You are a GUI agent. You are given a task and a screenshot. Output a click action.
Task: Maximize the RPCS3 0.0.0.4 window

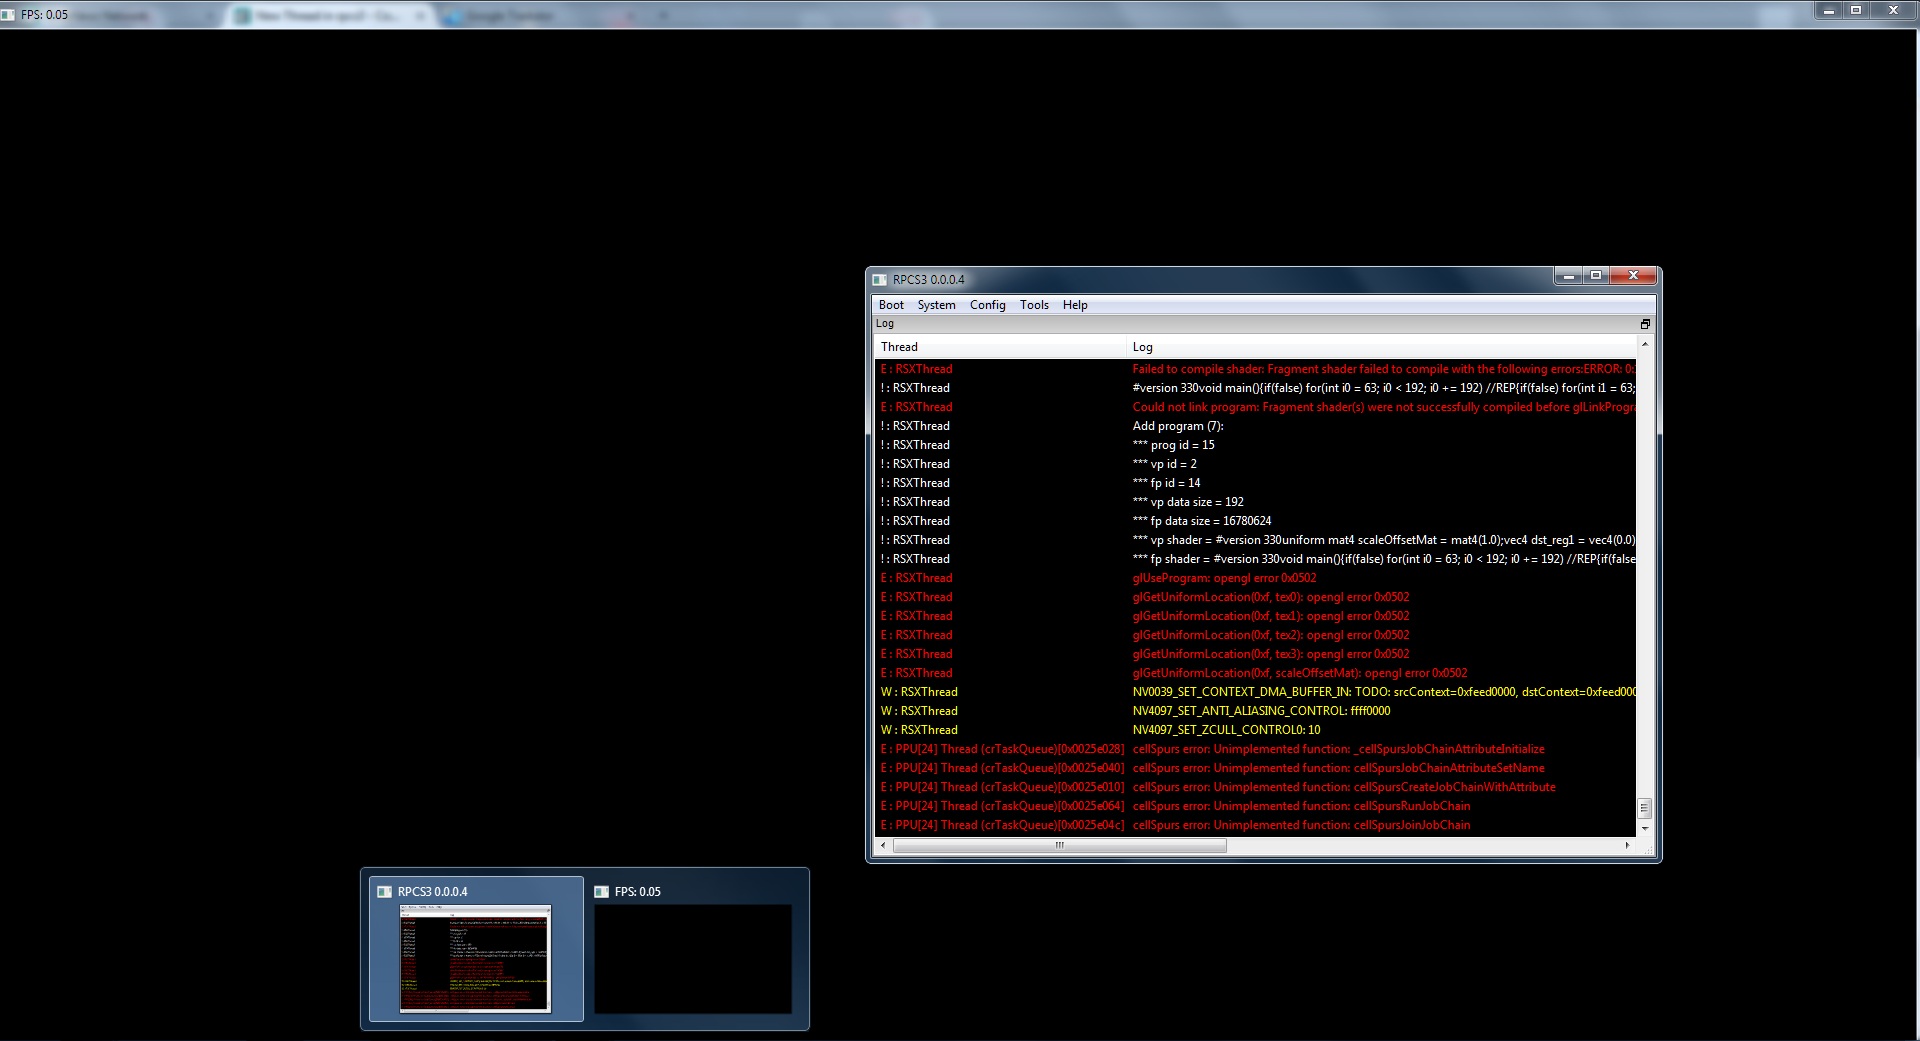coord(1596,276)
